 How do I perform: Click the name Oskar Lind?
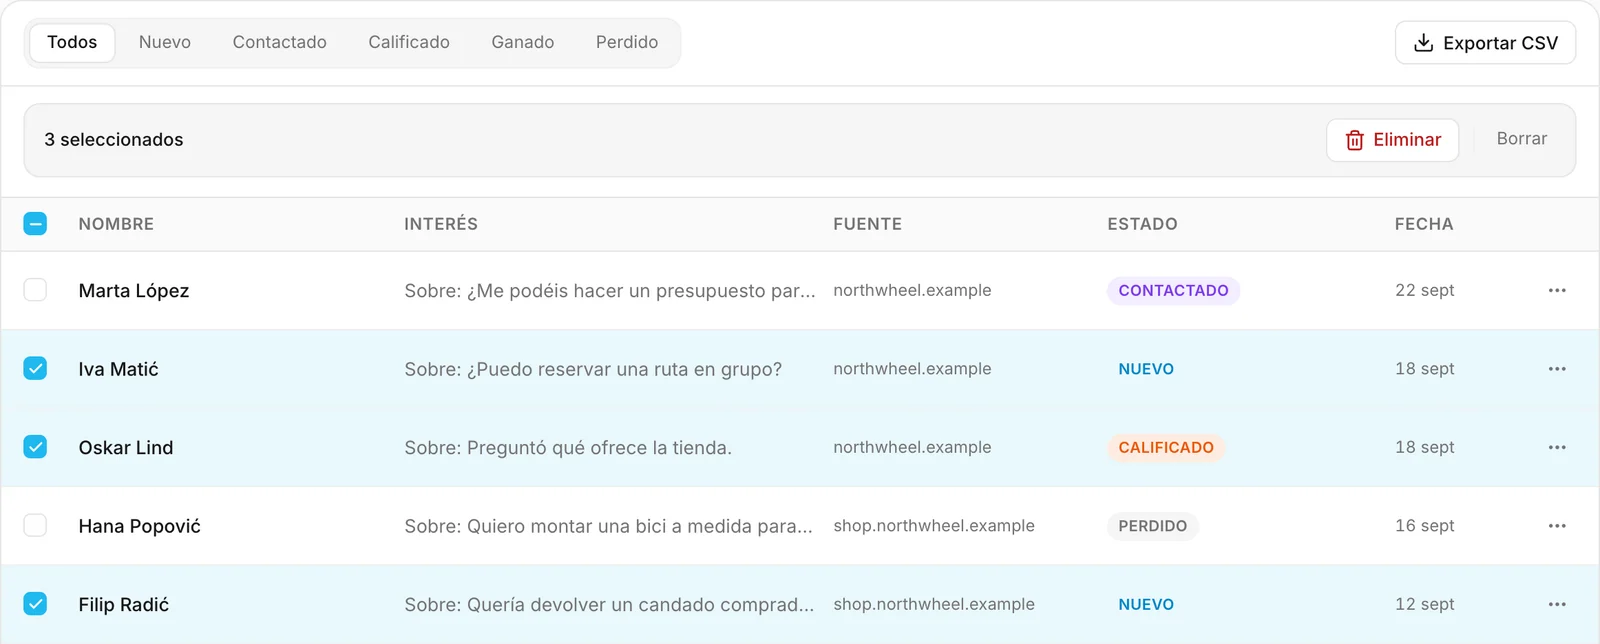point(126,448)
